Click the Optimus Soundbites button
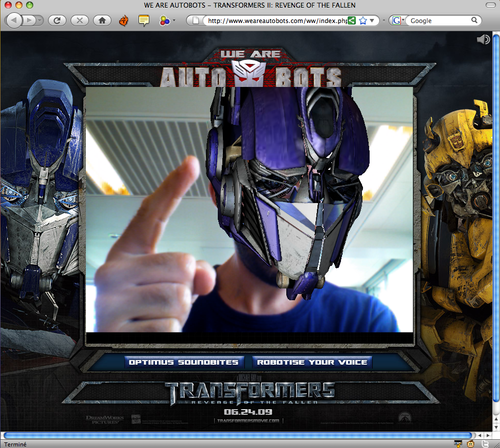 click(184, 362)
